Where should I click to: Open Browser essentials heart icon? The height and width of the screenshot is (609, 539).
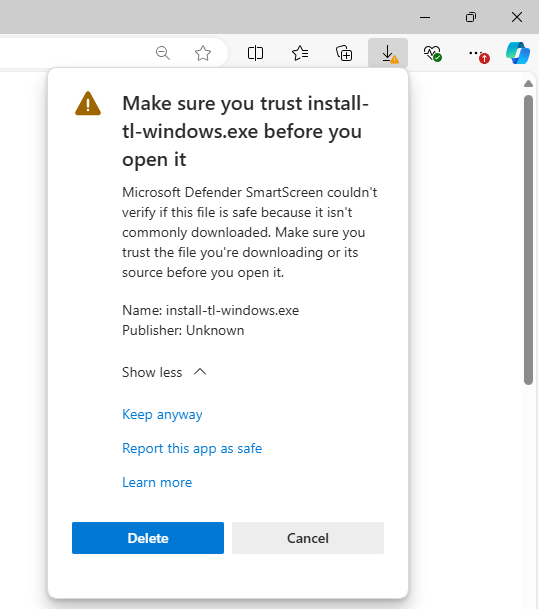click(432, 53)
